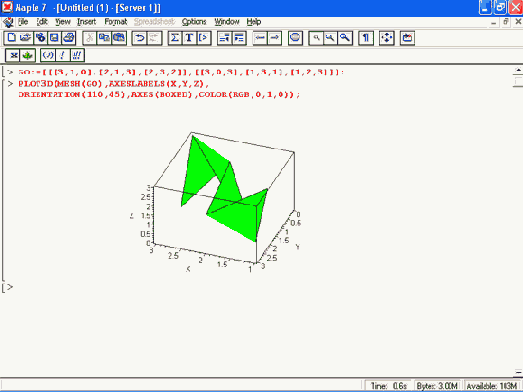Toggle Maple leaf input mode icon
Image resolution: width=523 pixels, height=392 pixels.
(28, 55)
